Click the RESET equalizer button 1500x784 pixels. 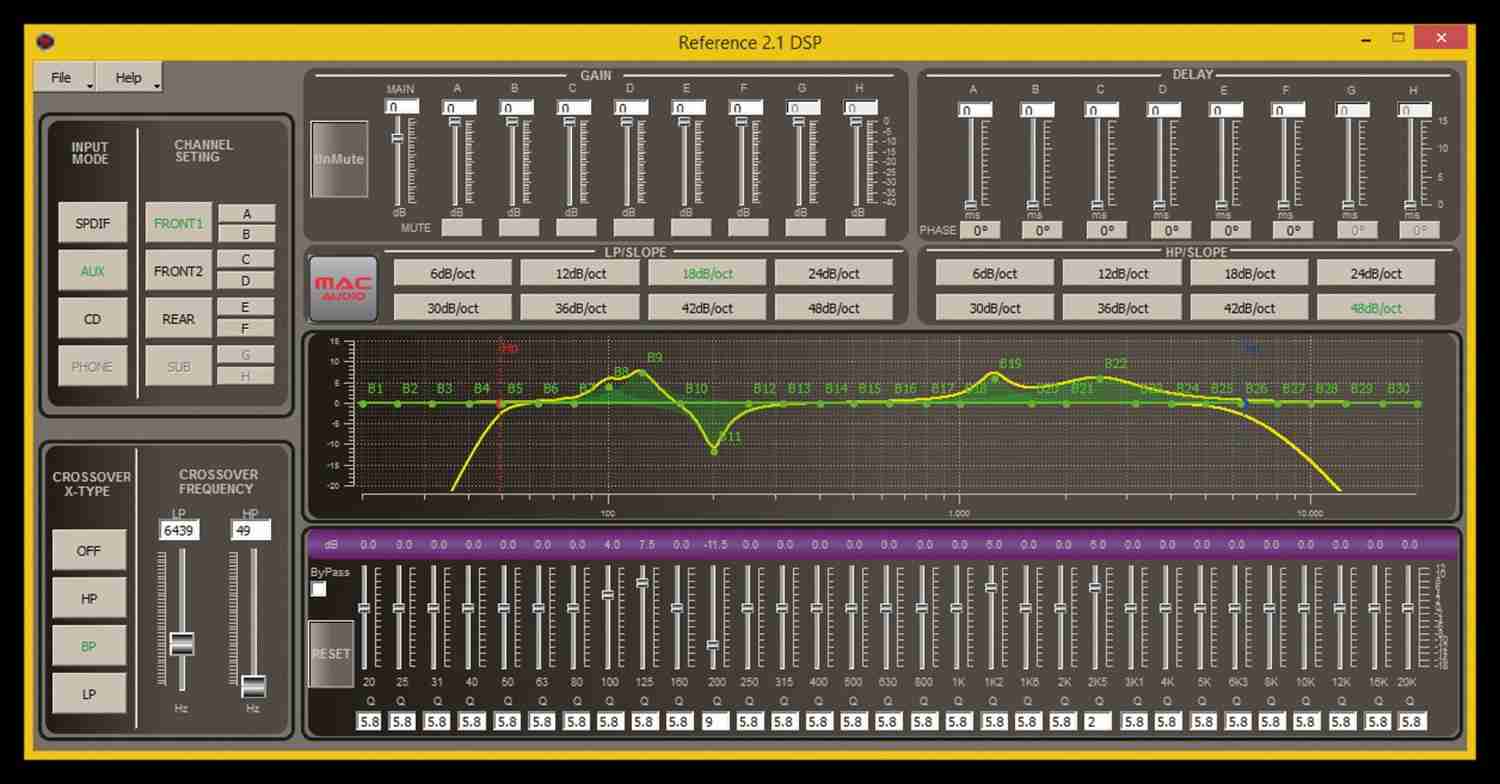point(331,654)
